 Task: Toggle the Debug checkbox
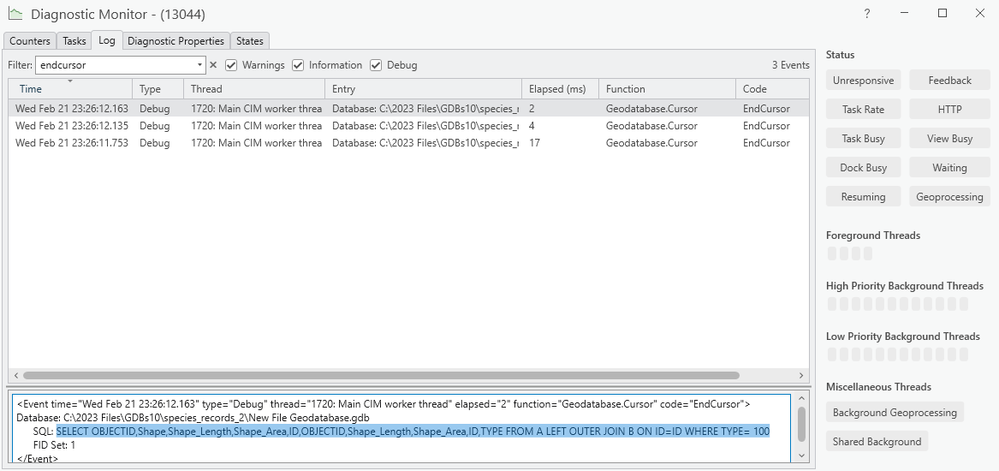coord(376,65)
